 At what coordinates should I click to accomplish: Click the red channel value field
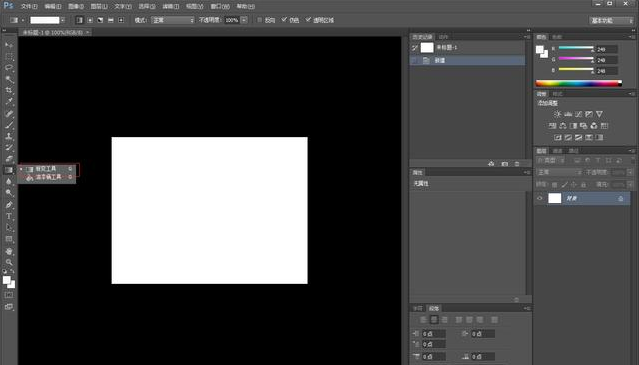point(606,49)
